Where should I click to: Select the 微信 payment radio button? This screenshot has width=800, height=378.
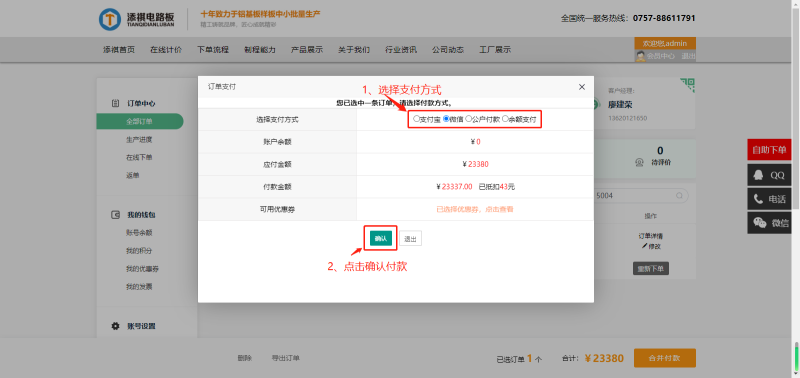click(446, 119)
